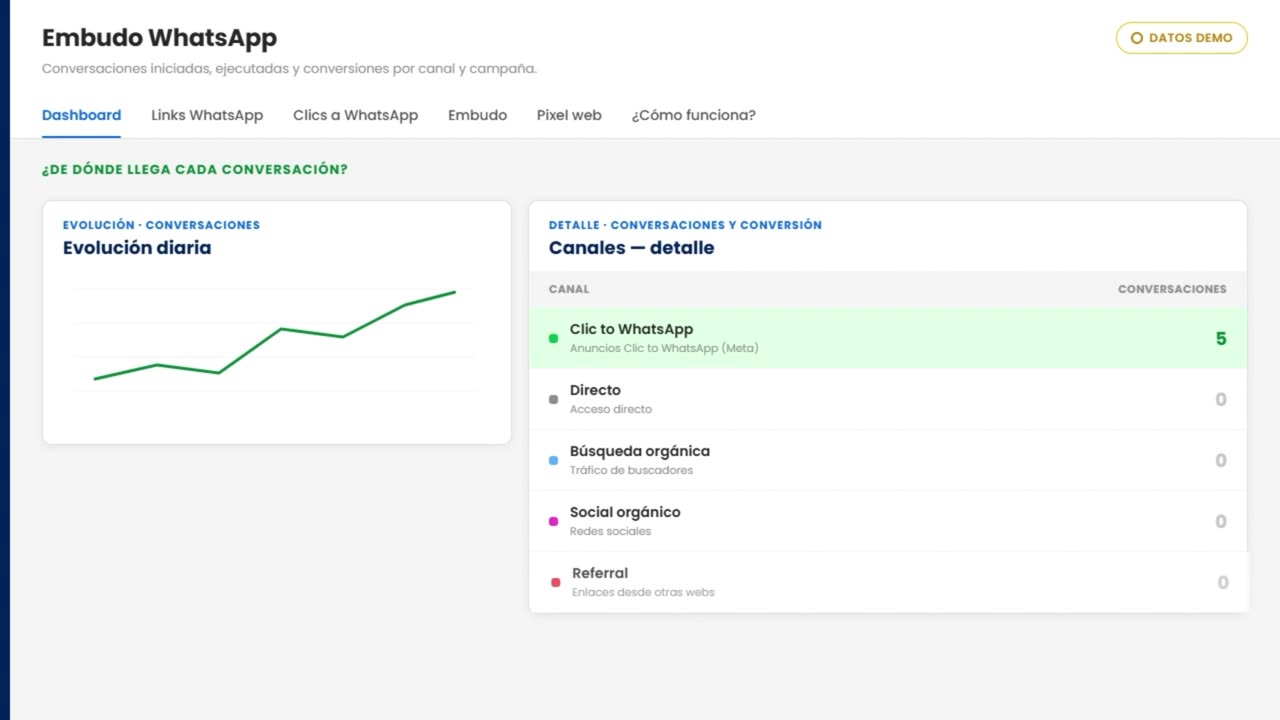
Task: Click the Canales — detalle card title
Action: click(631, 248)
